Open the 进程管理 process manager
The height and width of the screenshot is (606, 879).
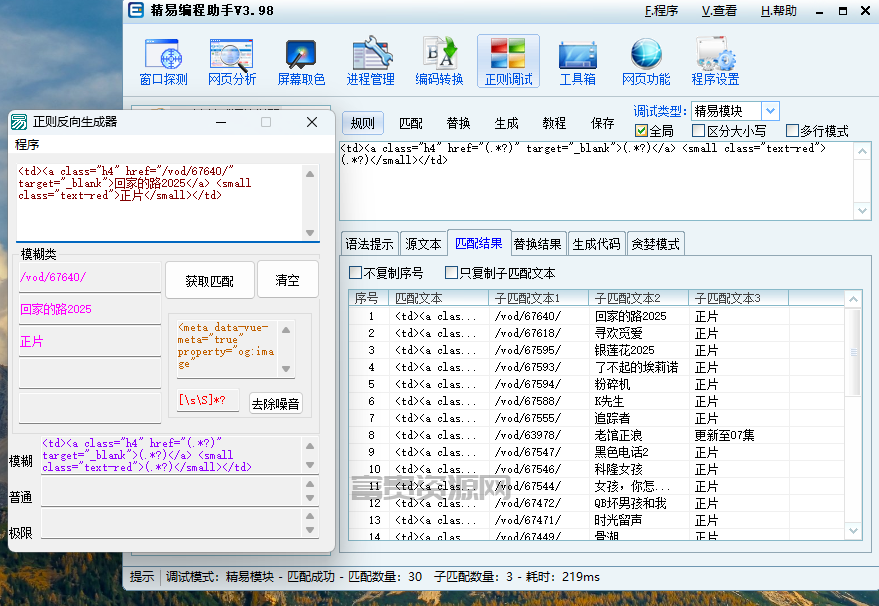coord(370,62)
